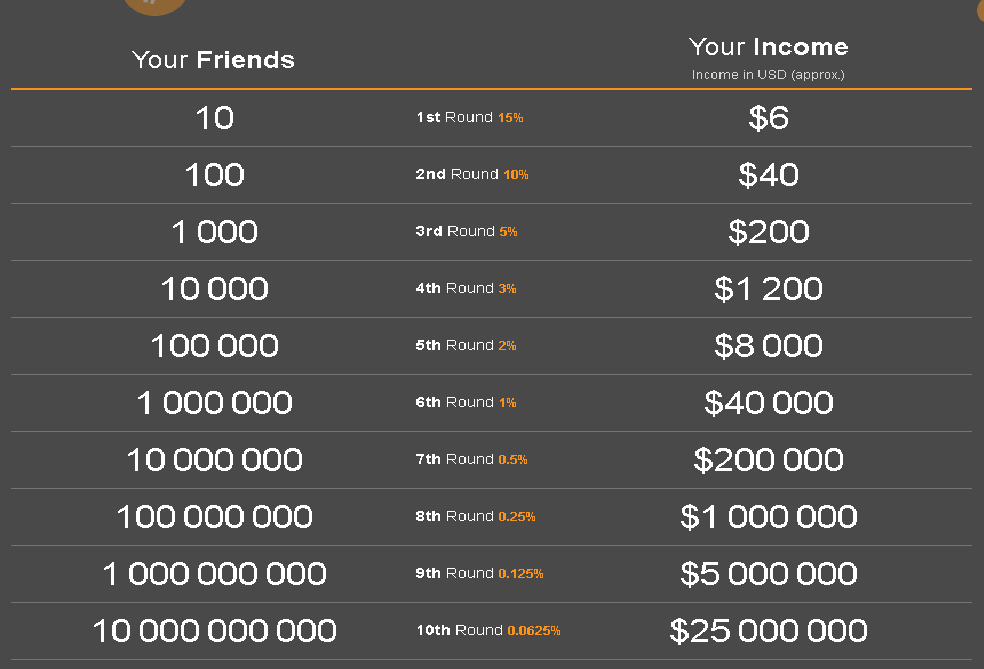984x669 pixels.
Task: Select the 100 000 friends count
Action: (x=214, y=346)
